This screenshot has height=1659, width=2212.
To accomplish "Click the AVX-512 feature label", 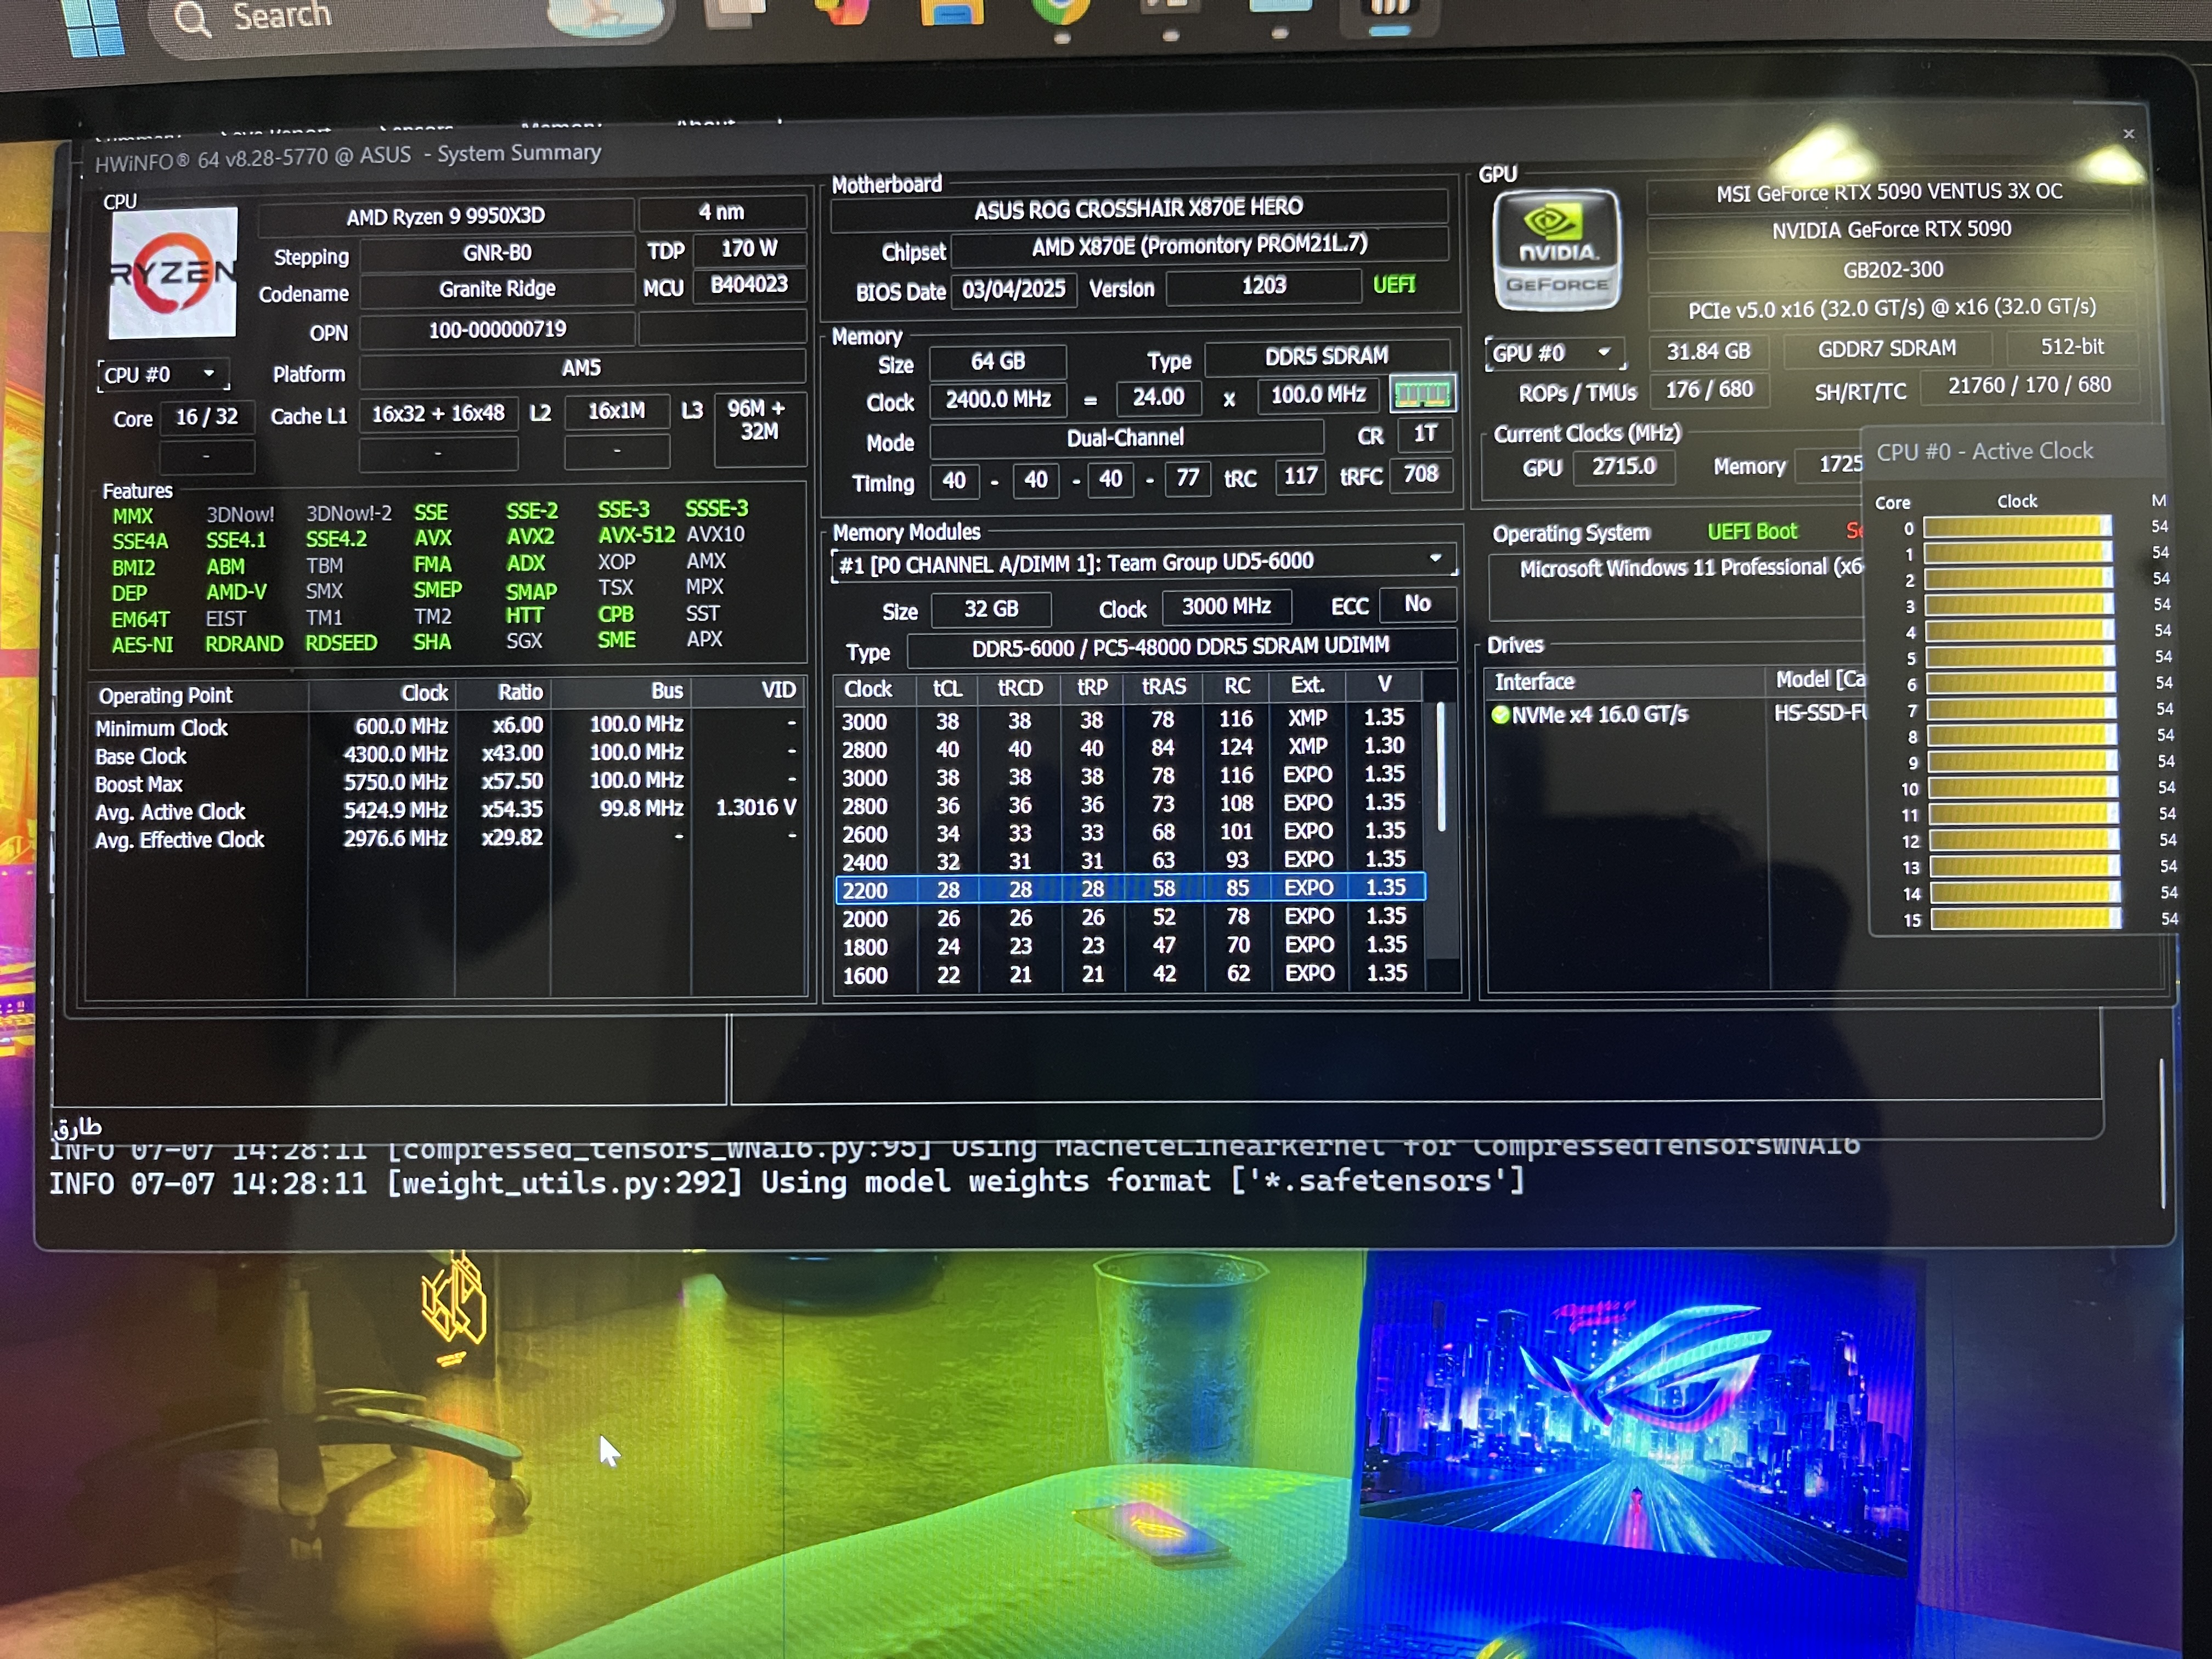I will [636, 535].
